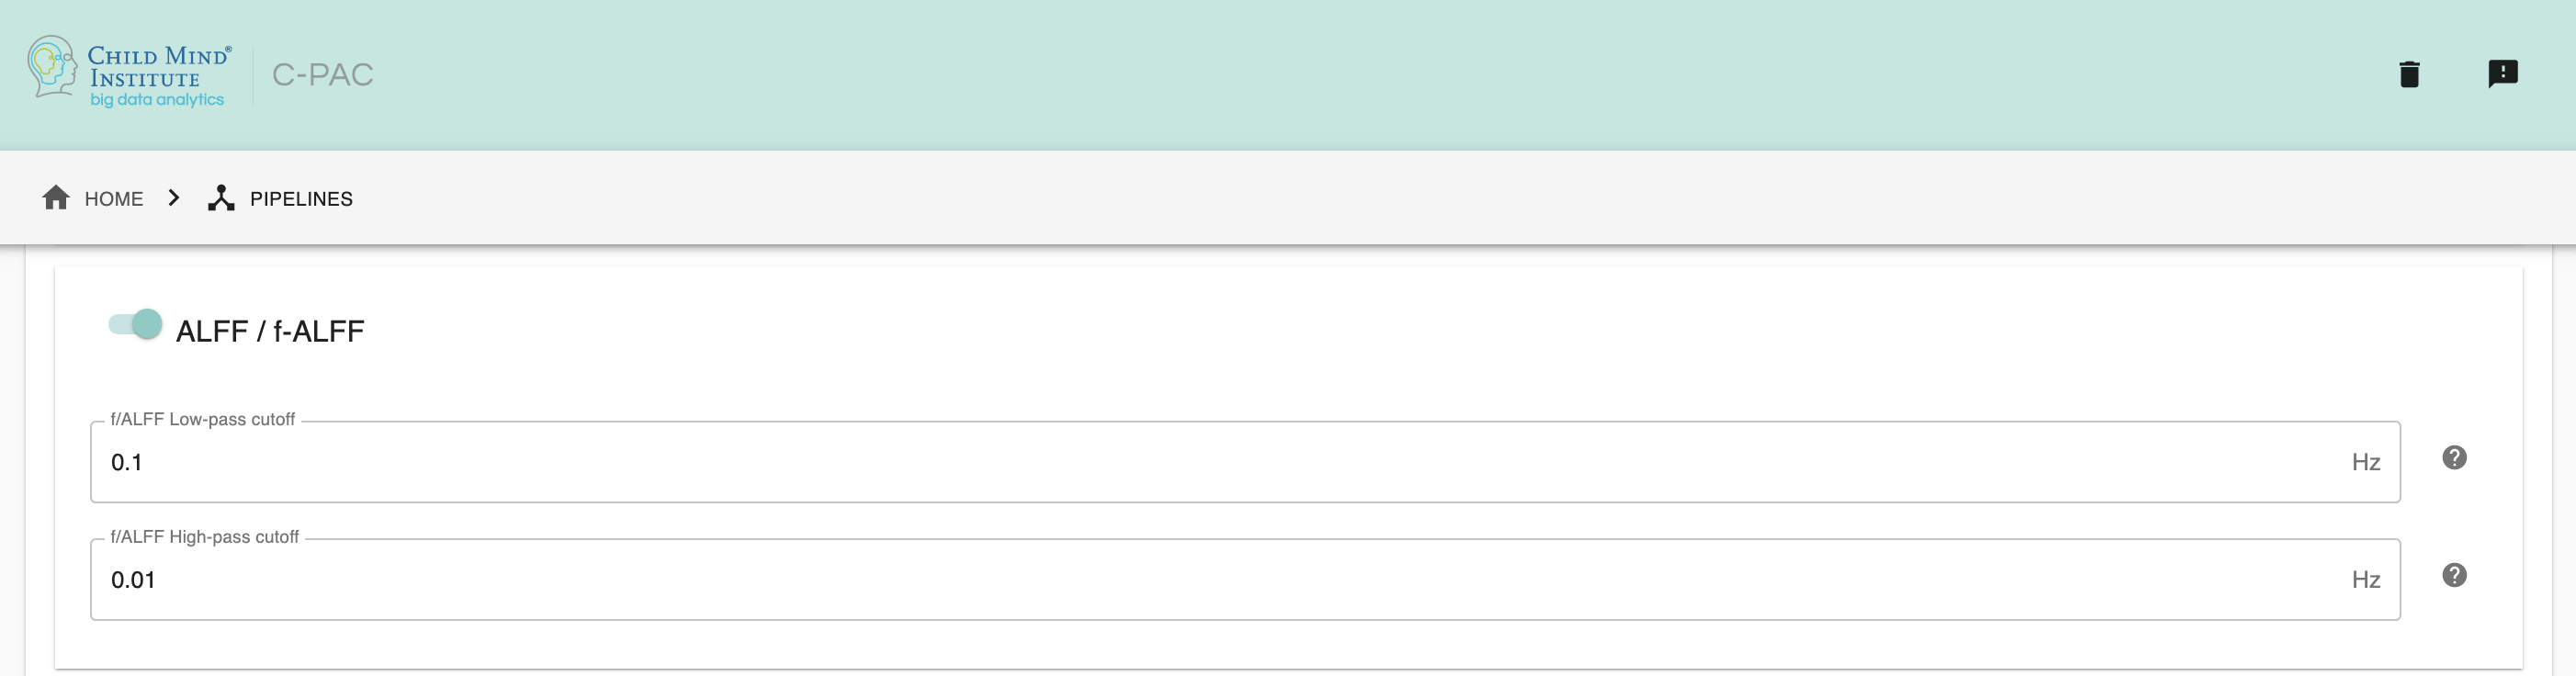This screenshot has width=2576, height=676.
Task: Click the Child Mind Institute head logo
Action: 52,66
